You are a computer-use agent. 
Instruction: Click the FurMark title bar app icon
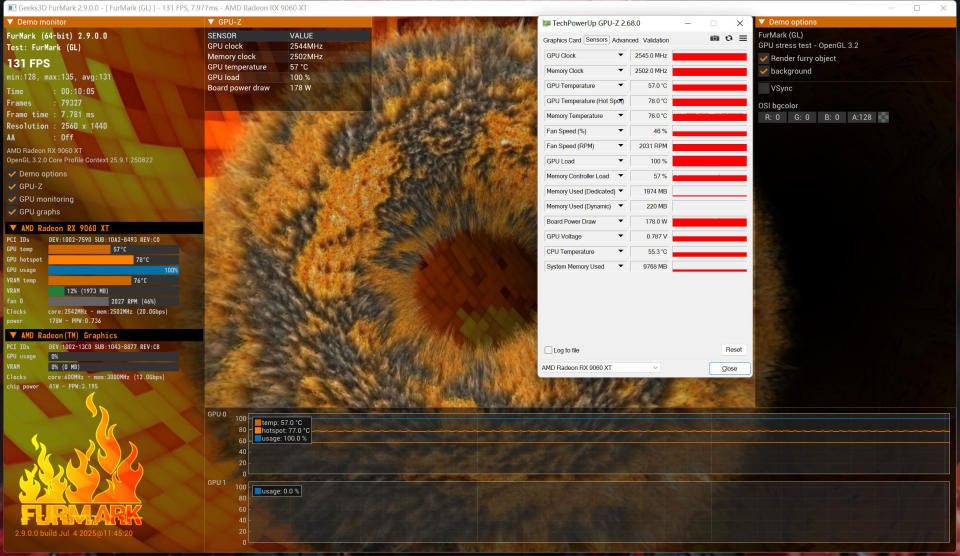point(13,8)
